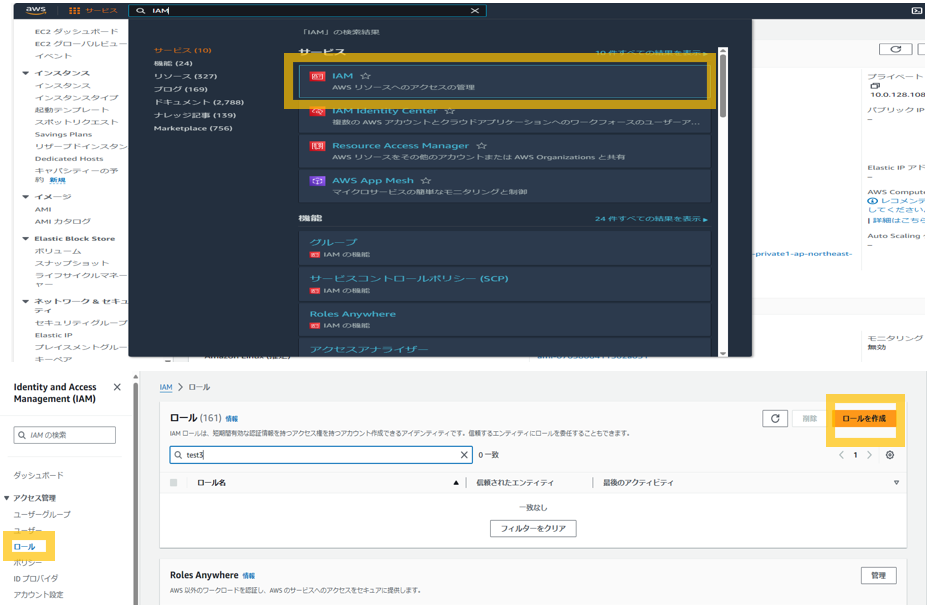Show all 24 feature results link

tap(651, 219)
